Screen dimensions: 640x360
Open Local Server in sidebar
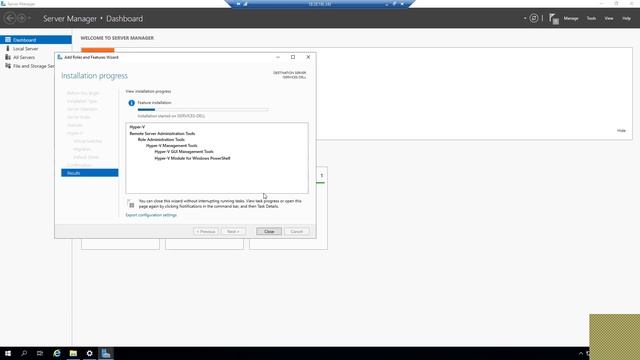click(x=25, y=49)
